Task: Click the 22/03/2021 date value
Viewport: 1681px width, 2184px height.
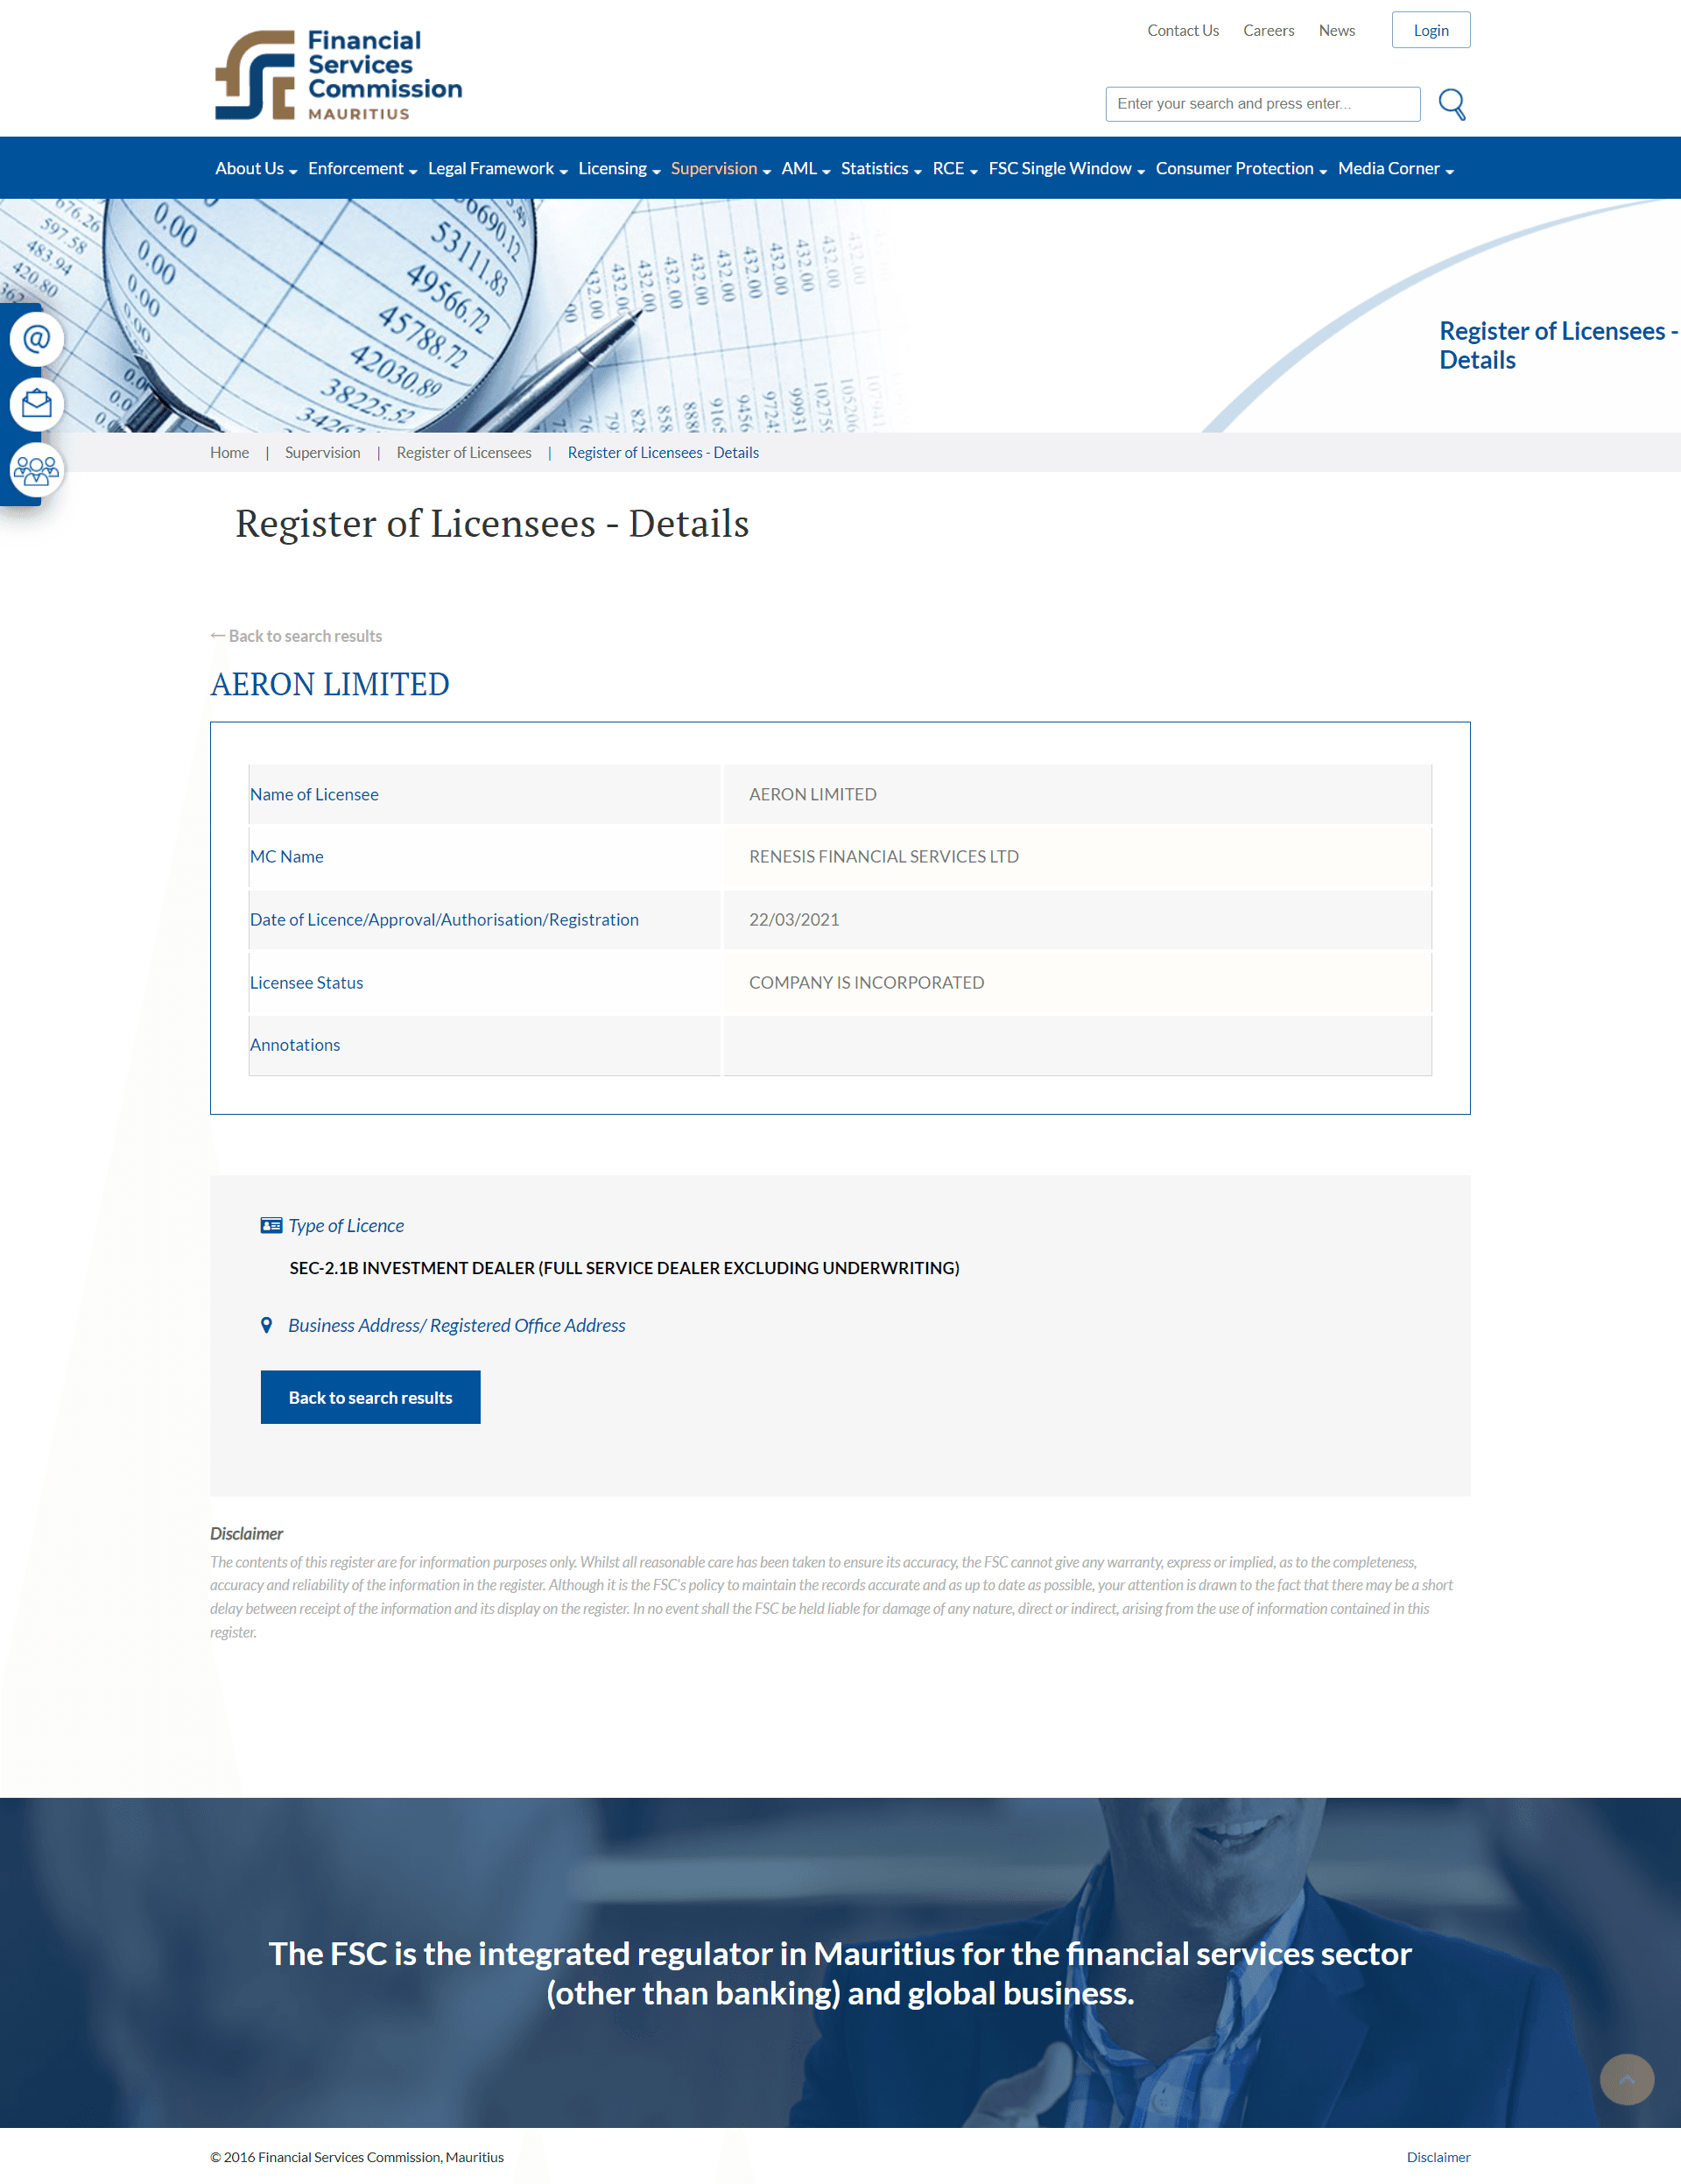Action: click(794, 920)
